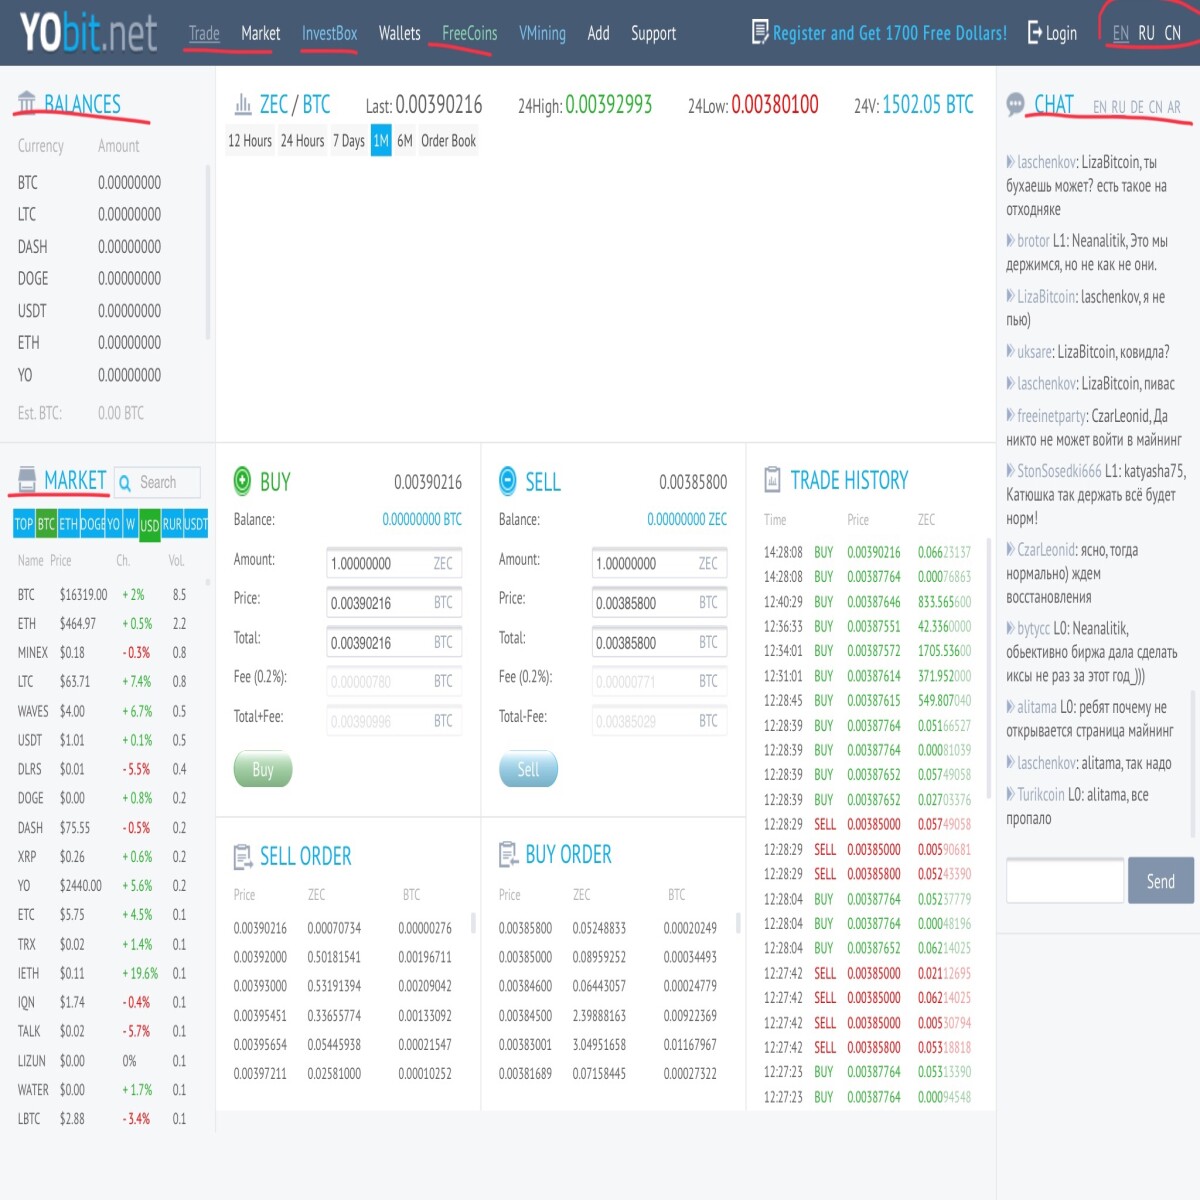Click the magnifier icon in Market search
This screenshot has width=1200, height=1200.
click(125, 483)
